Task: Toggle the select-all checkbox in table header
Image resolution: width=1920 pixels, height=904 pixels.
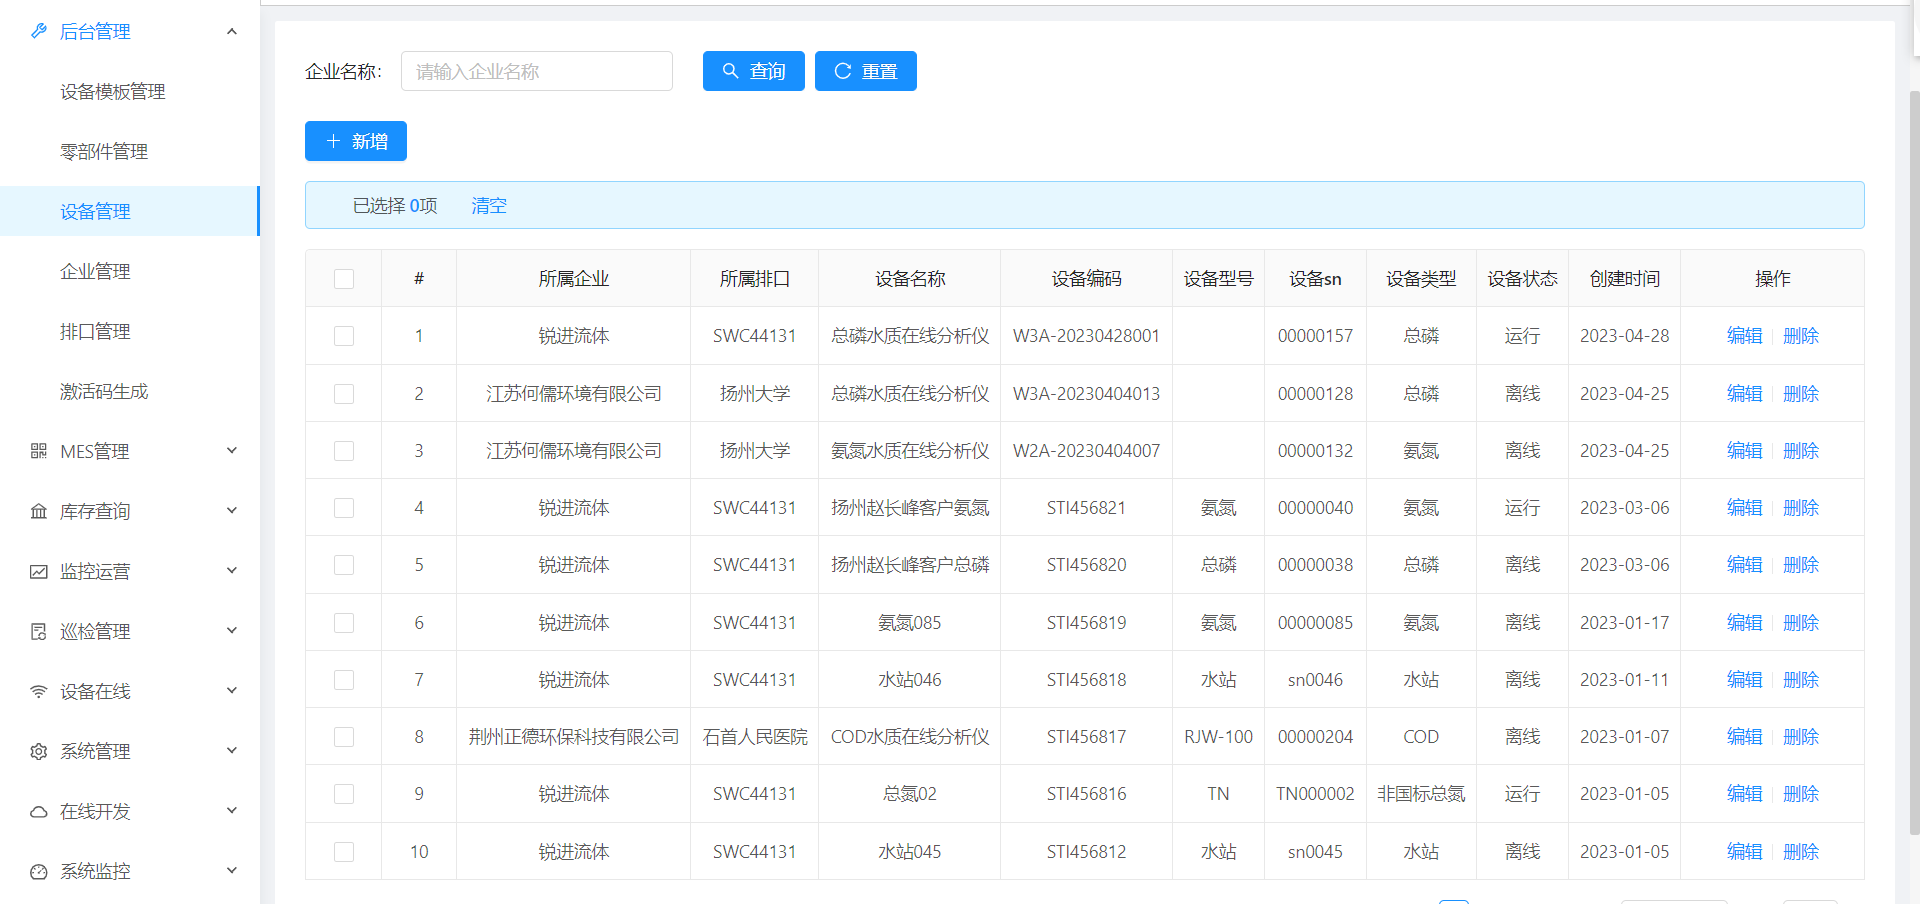Action: (344, 279)
